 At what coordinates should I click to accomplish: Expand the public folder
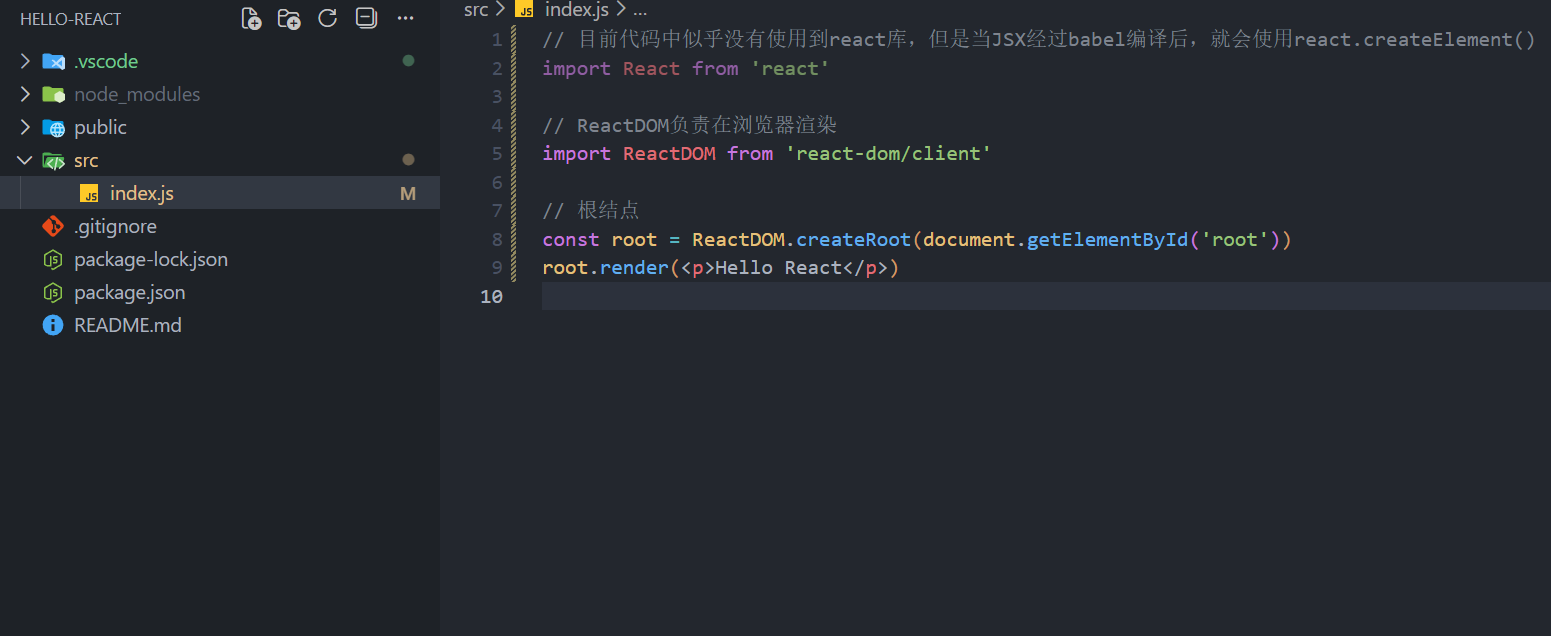coord(26,127)
